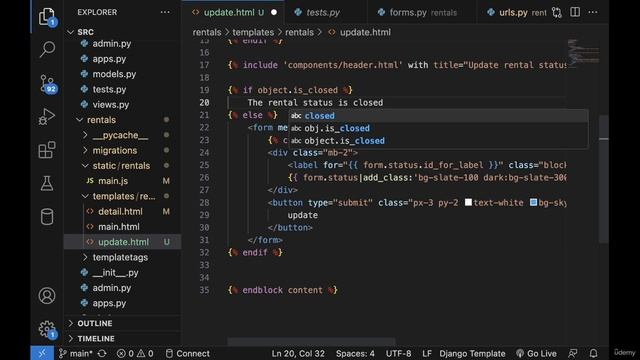Click the Ln 20, Col 32 indicator
Image resolution: width=640 pixels, height=360 pixels.
298,353
